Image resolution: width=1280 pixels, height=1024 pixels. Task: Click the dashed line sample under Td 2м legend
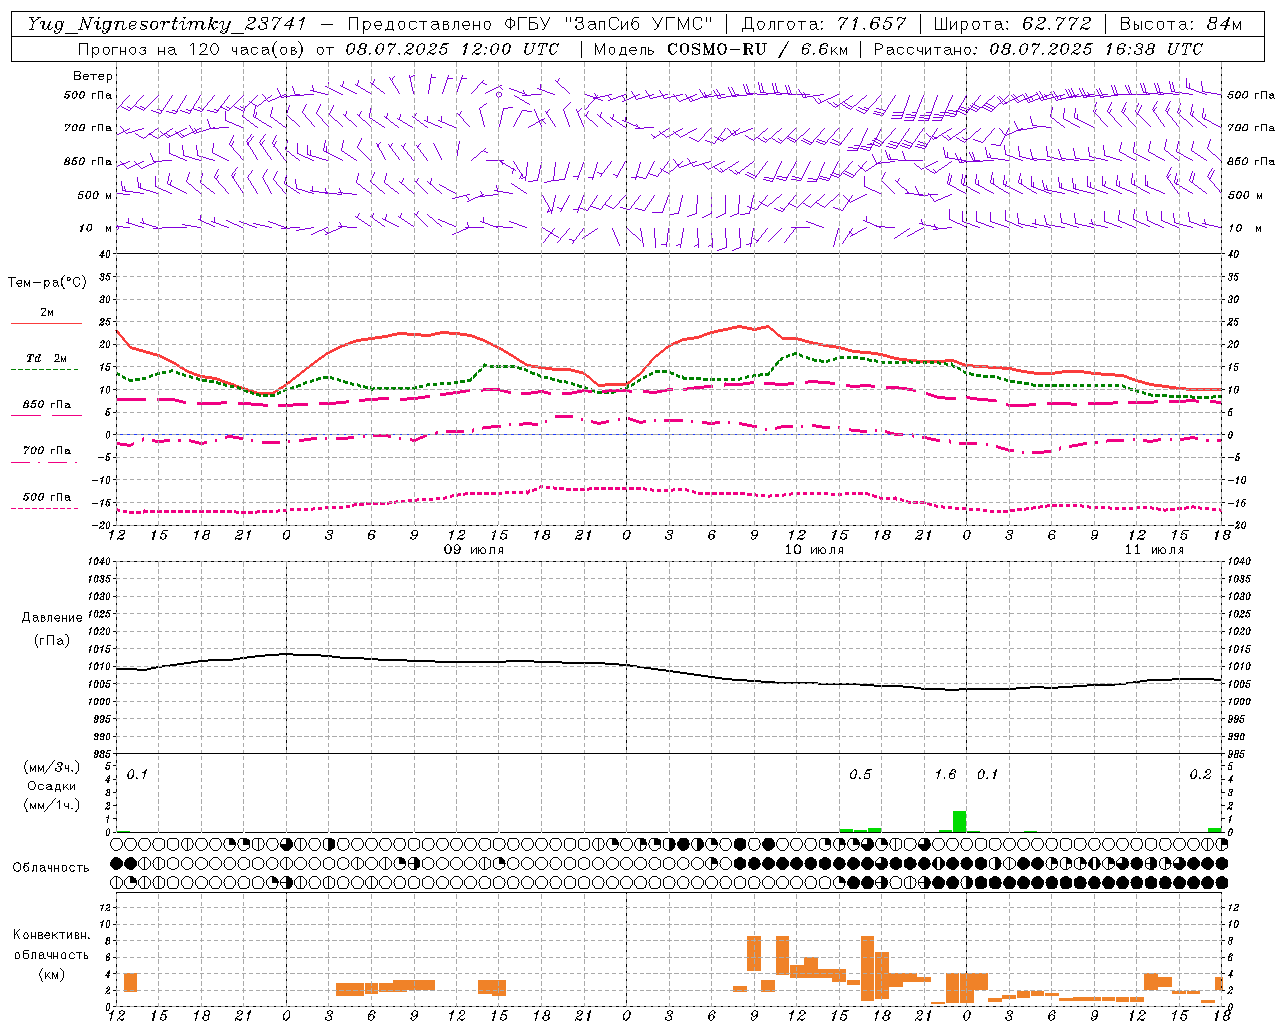click(x=46, y=369)
